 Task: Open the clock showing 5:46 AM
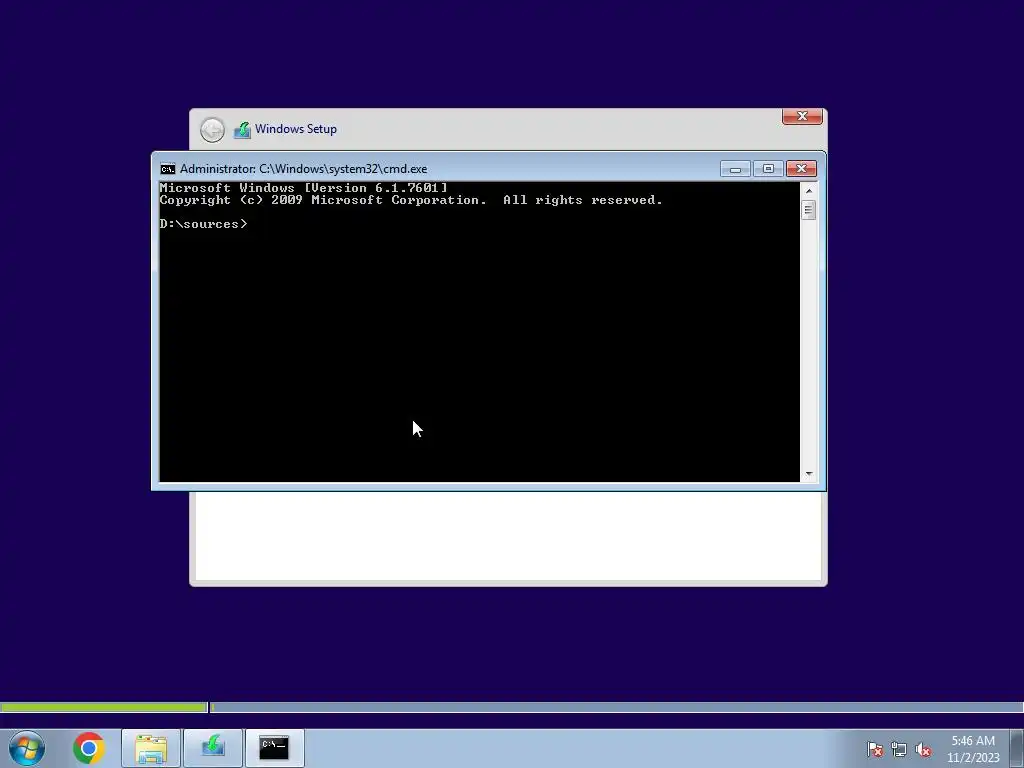[973, 749]
